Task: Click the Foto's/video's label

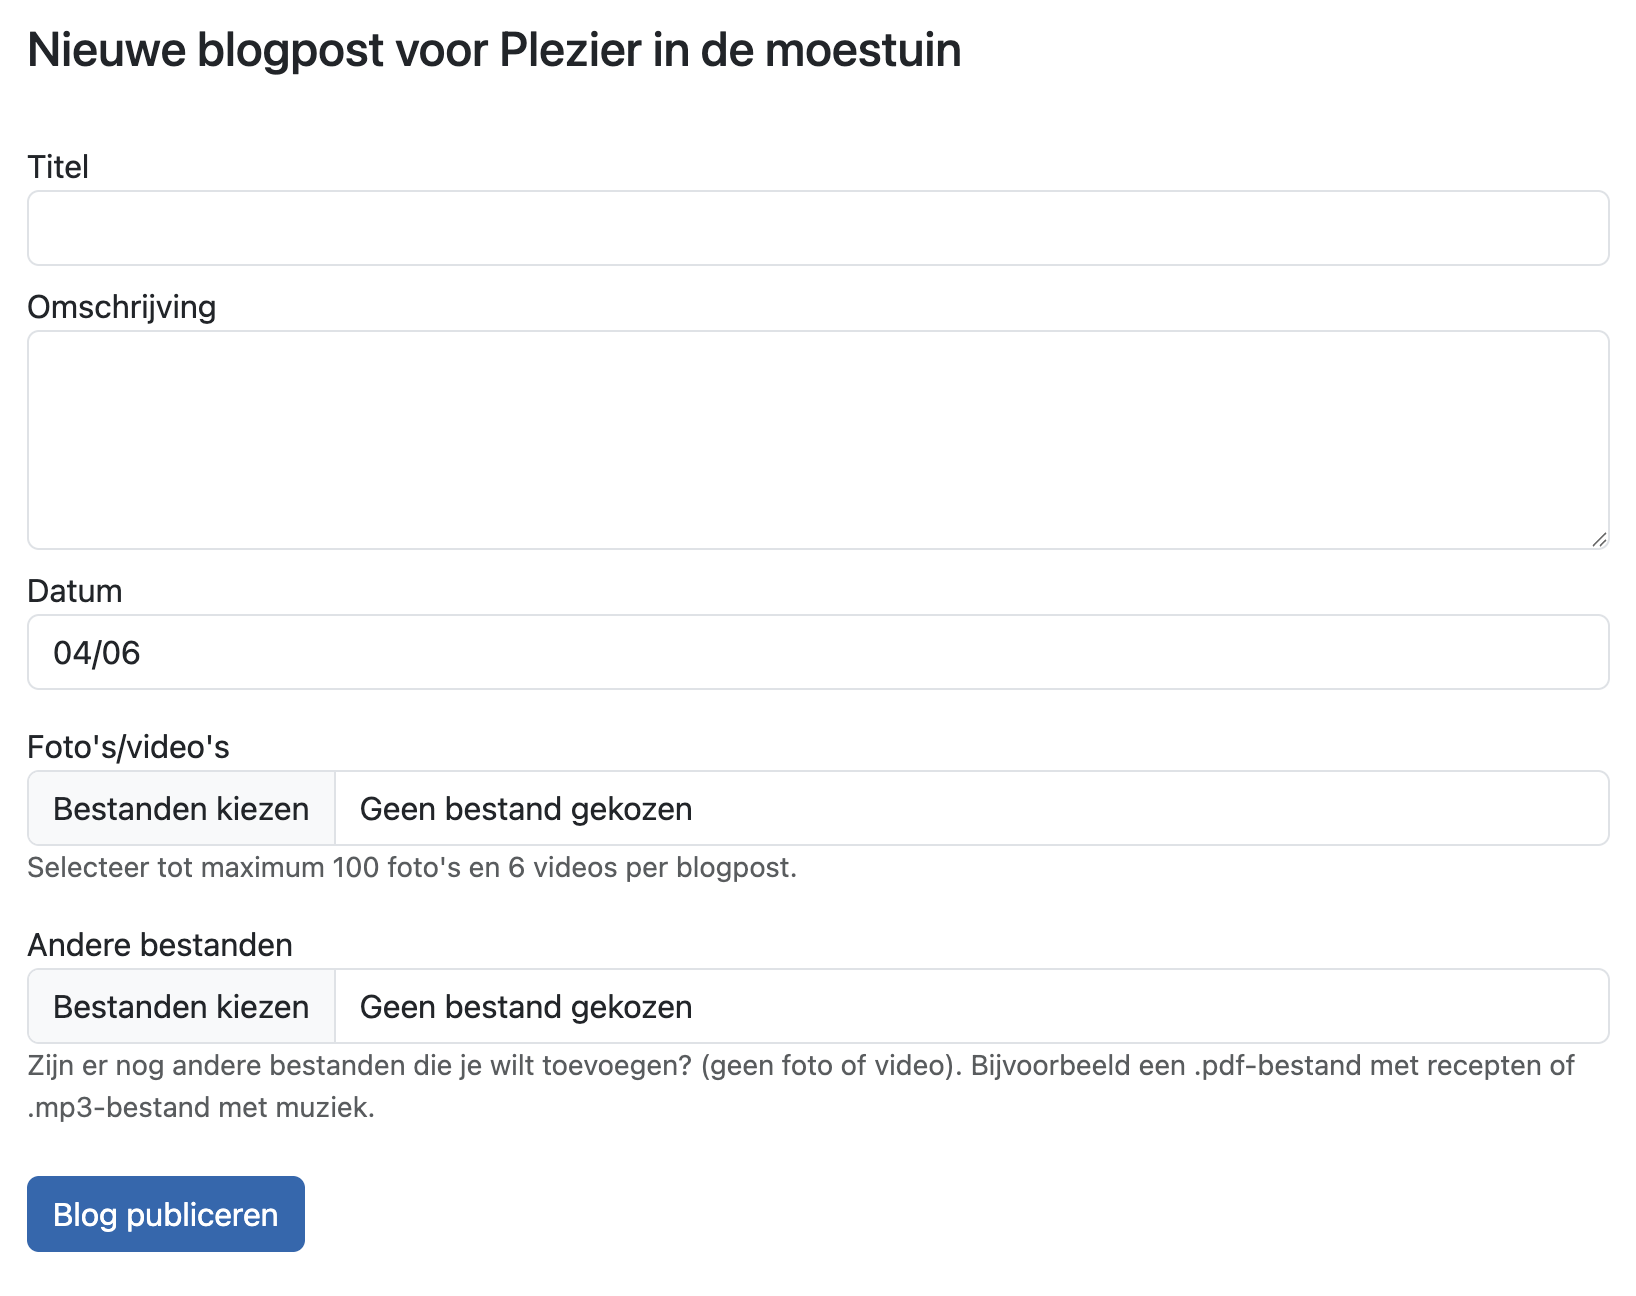Action: click(128, 747)
